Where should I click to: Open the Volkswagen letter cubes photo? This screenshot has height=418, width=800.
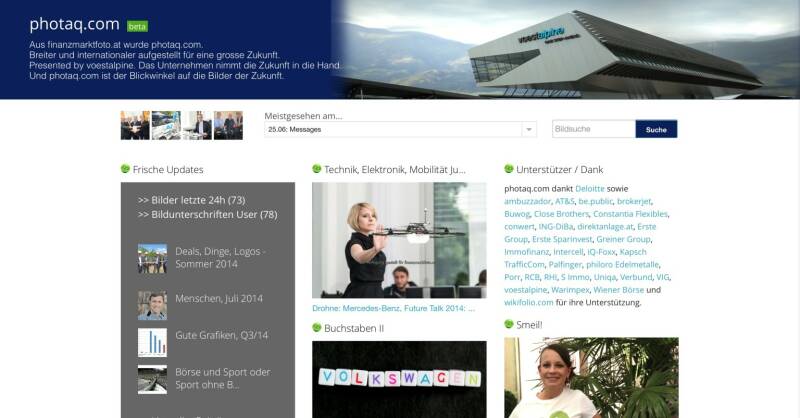click(x=399, y=379)
